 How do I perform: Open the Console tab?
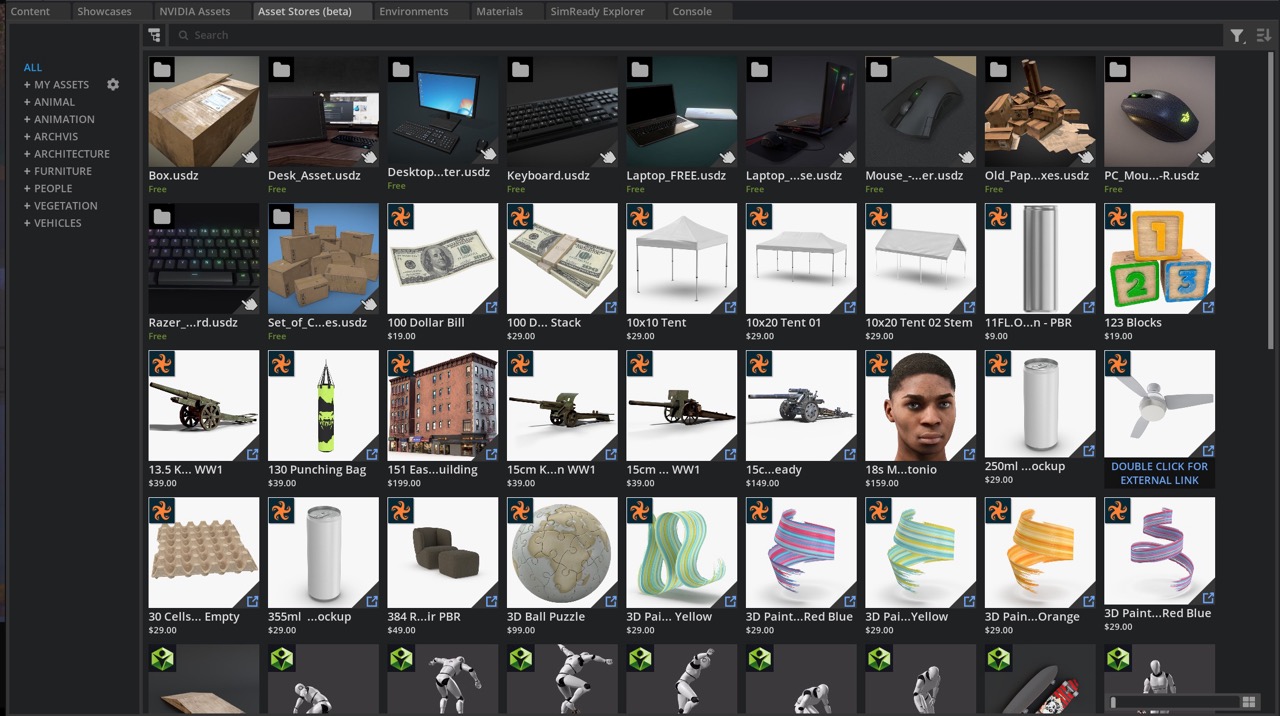coord(692,11)
